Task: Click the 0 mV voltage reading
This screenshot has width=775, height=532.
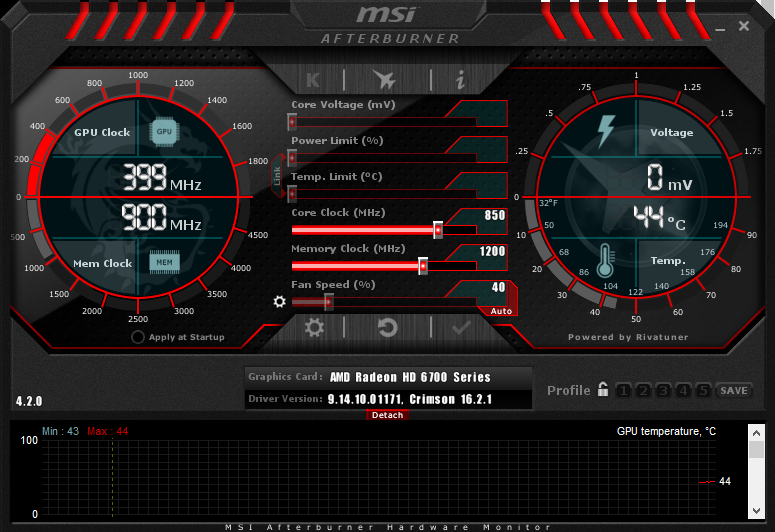Action: [x=670, y=177]
